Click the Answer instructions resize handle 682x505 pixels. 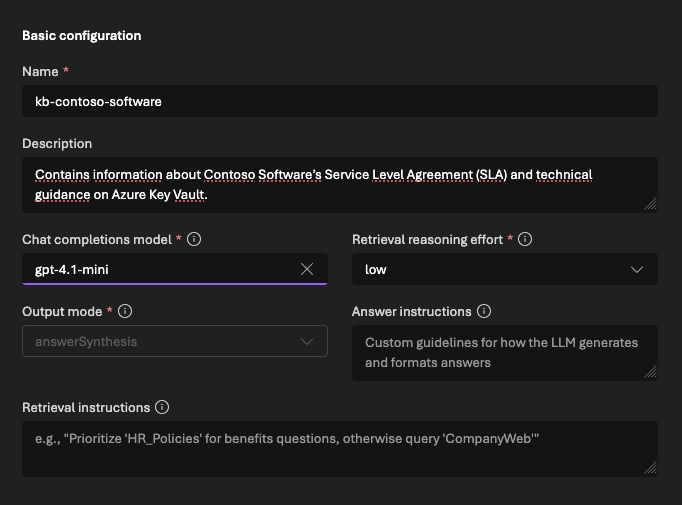(650, 372)
